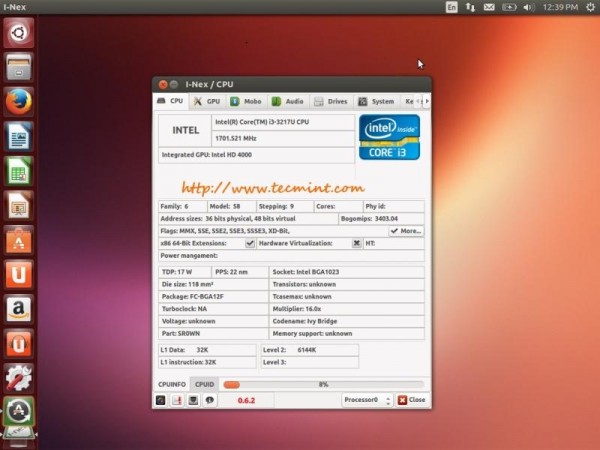The image size is (600, 450).
Task: Select the CPUID sub-tab
Action: coord(205,384)
